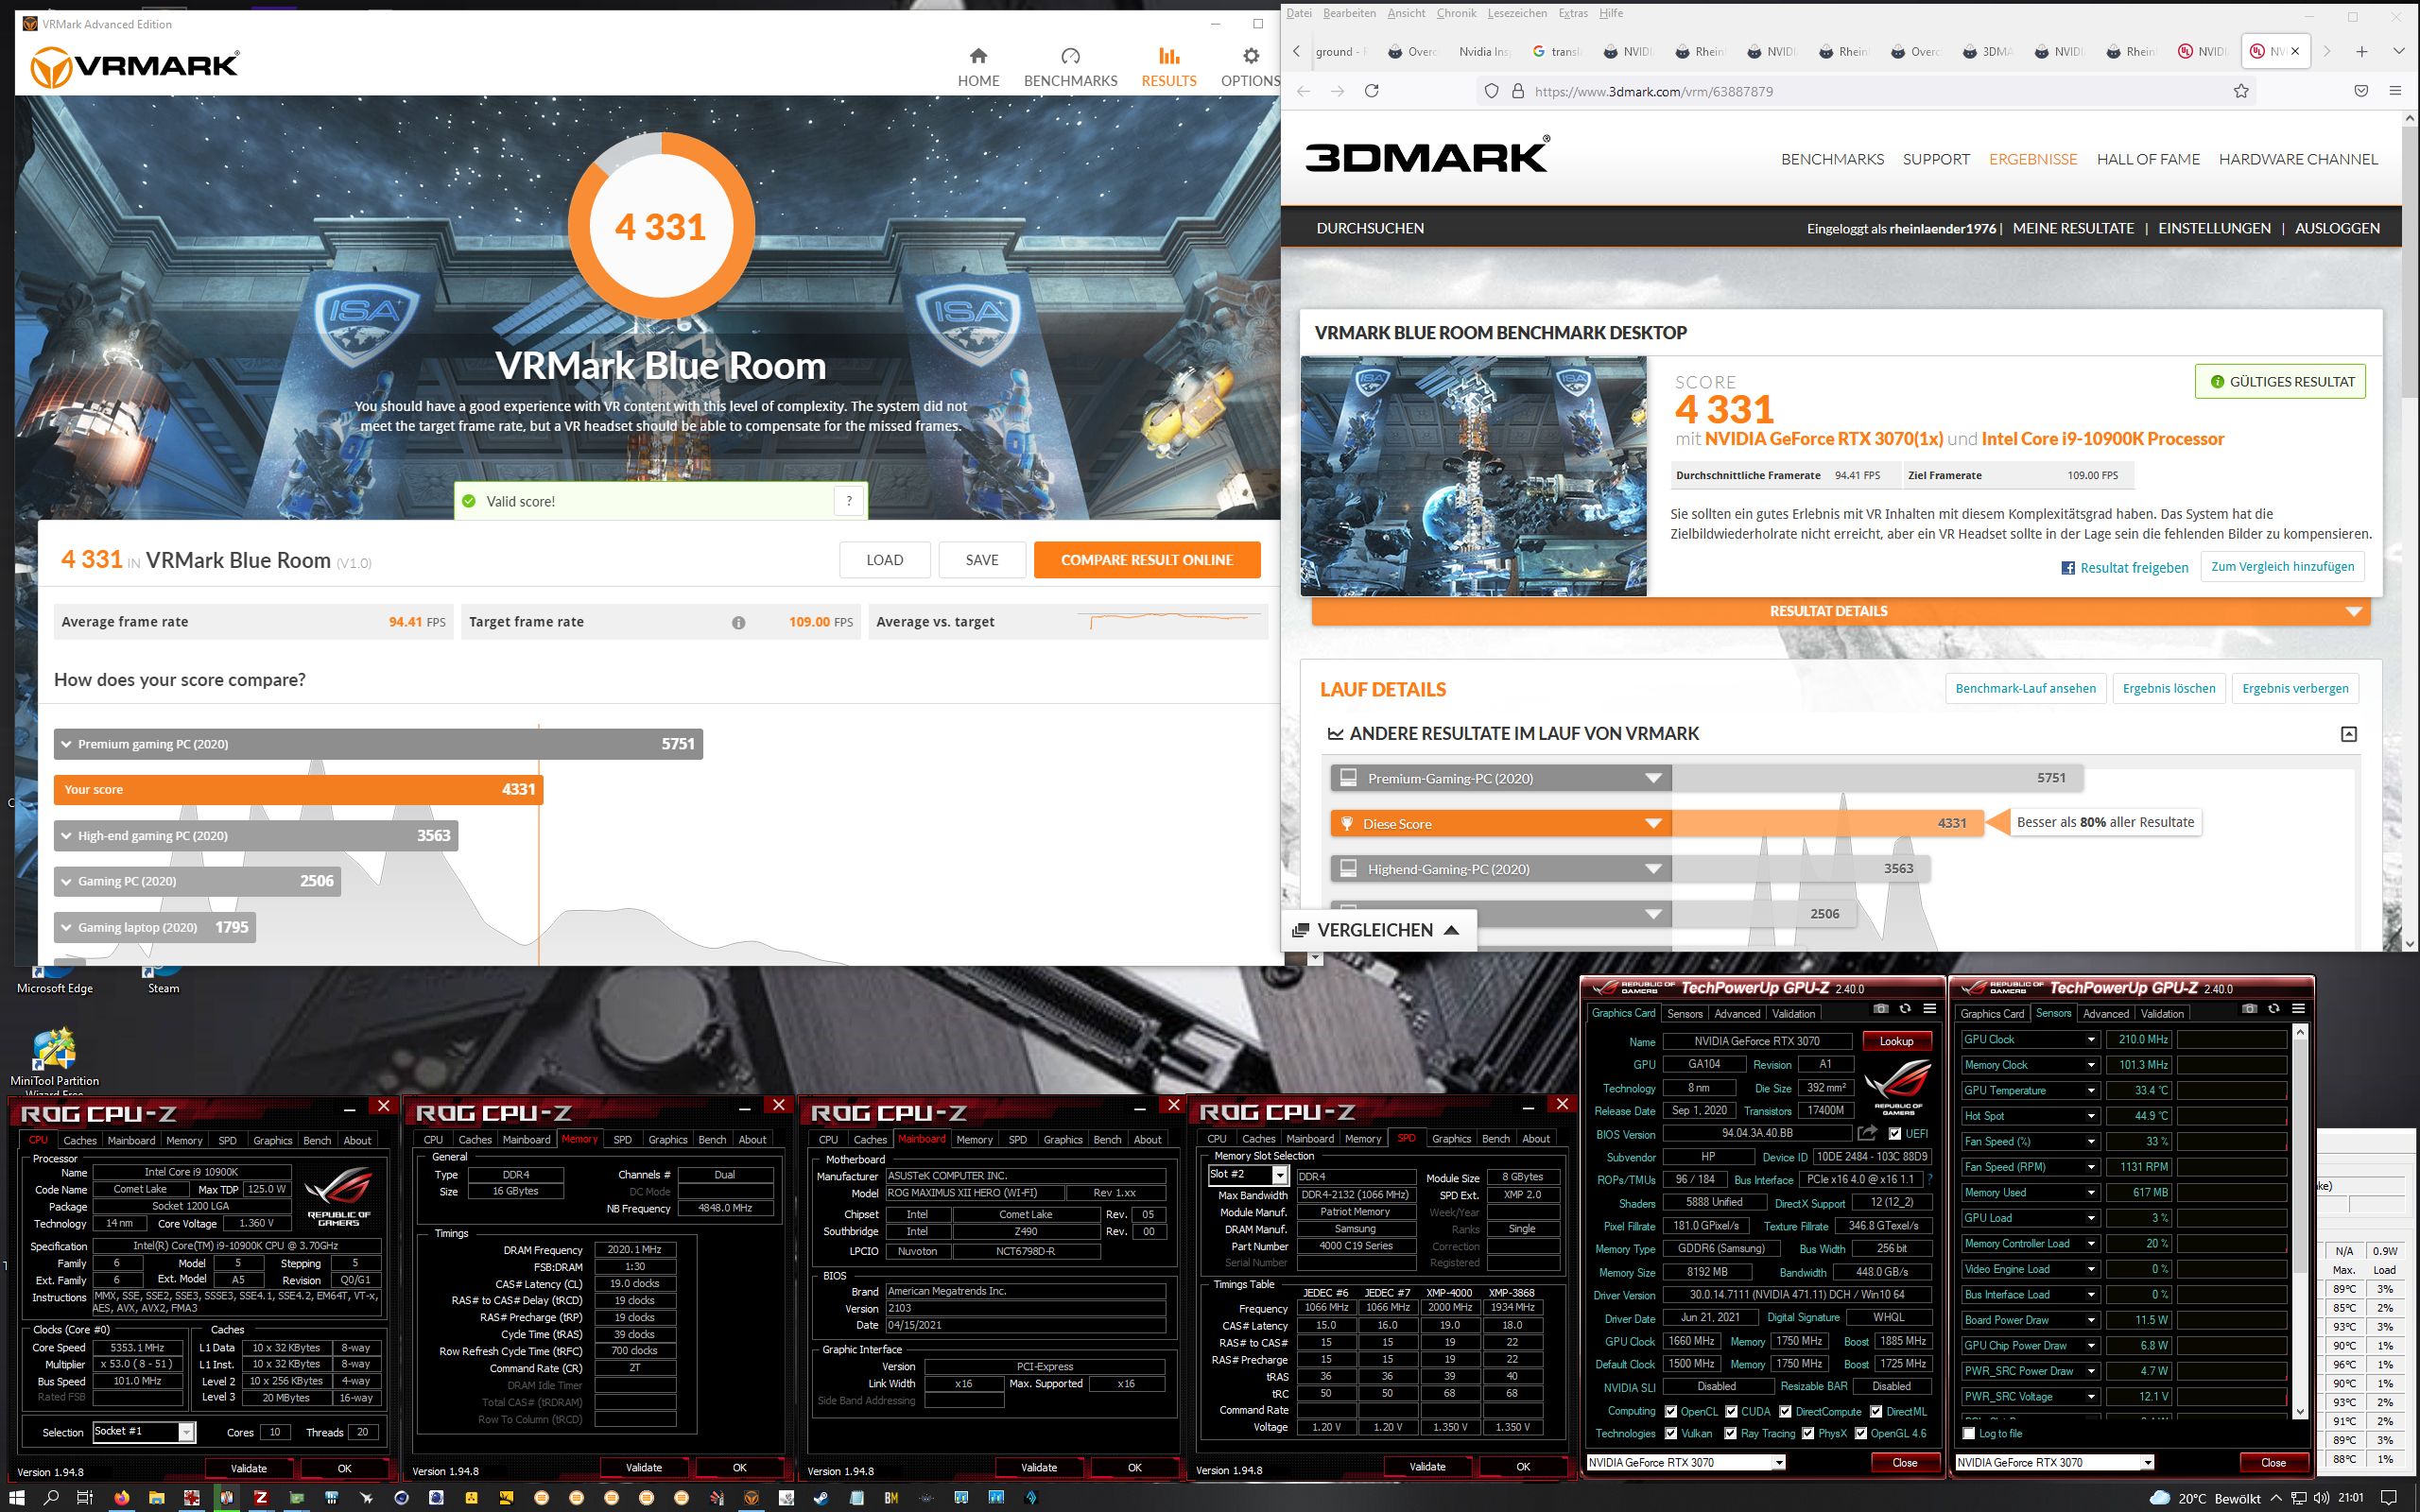Click the SAVE button in VRMark
This screenshot has width=2420, height=1512.
(x=982, y=560)
